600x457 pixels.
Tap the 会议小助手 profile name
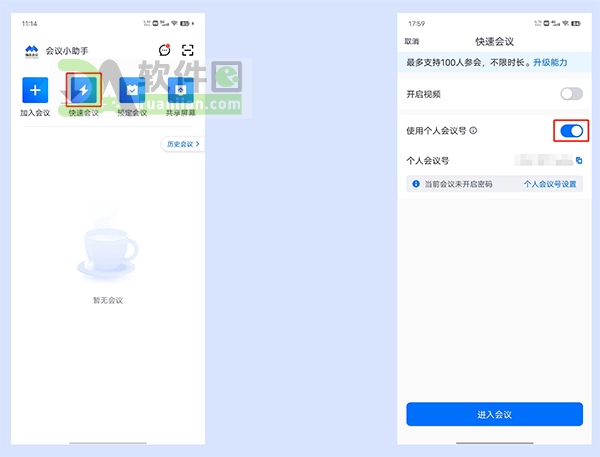coord(67,50)
